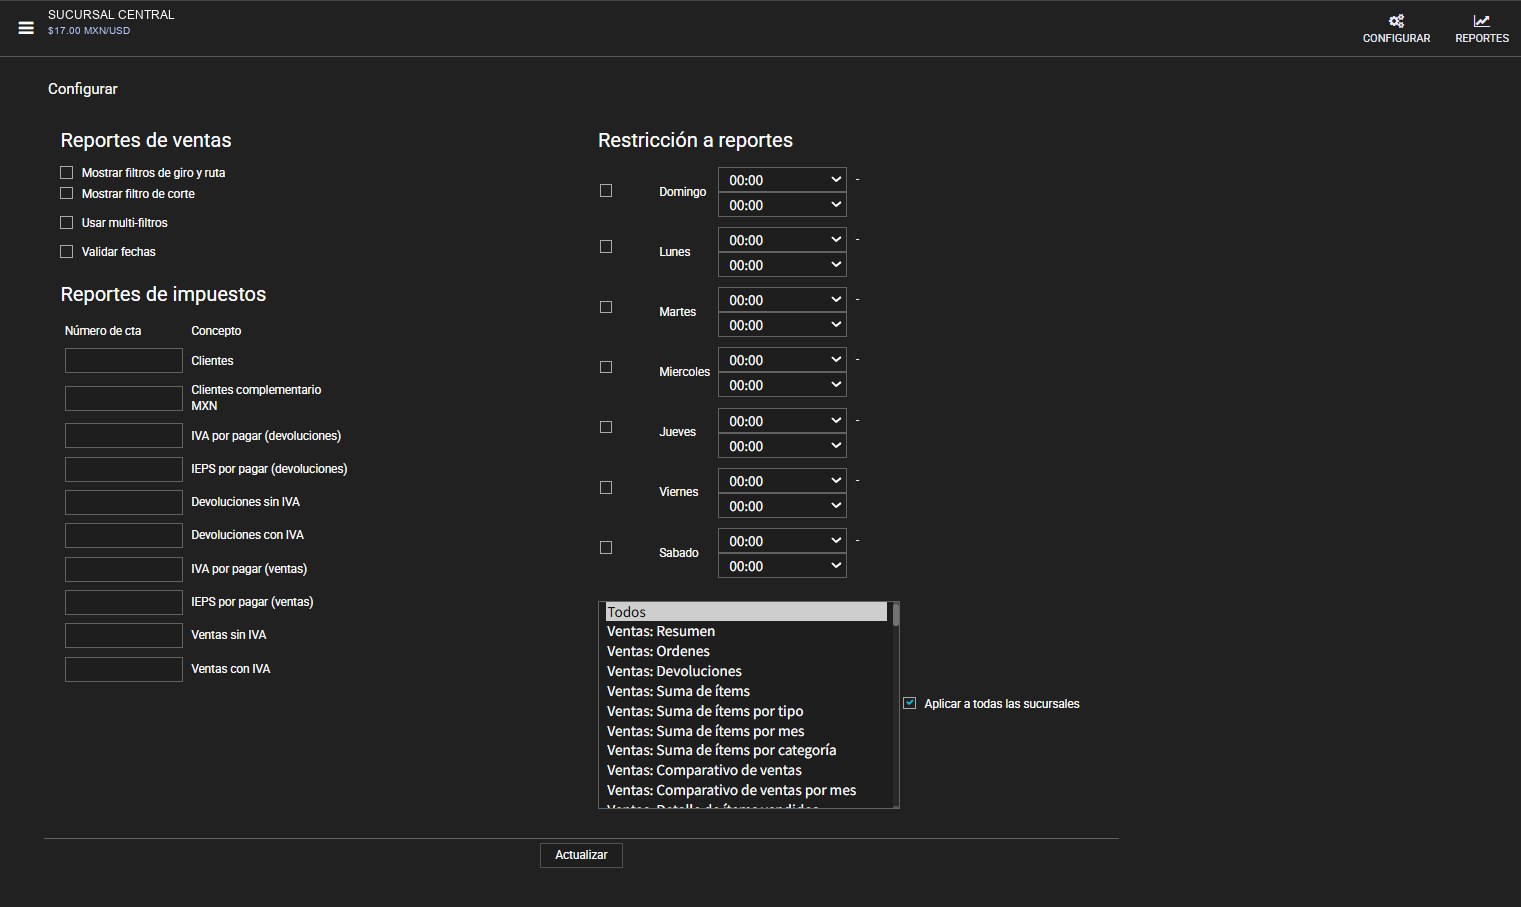Select Ventas: Suma de ítems por categoría
1521x907 pixels.
(x=746, y=750)
